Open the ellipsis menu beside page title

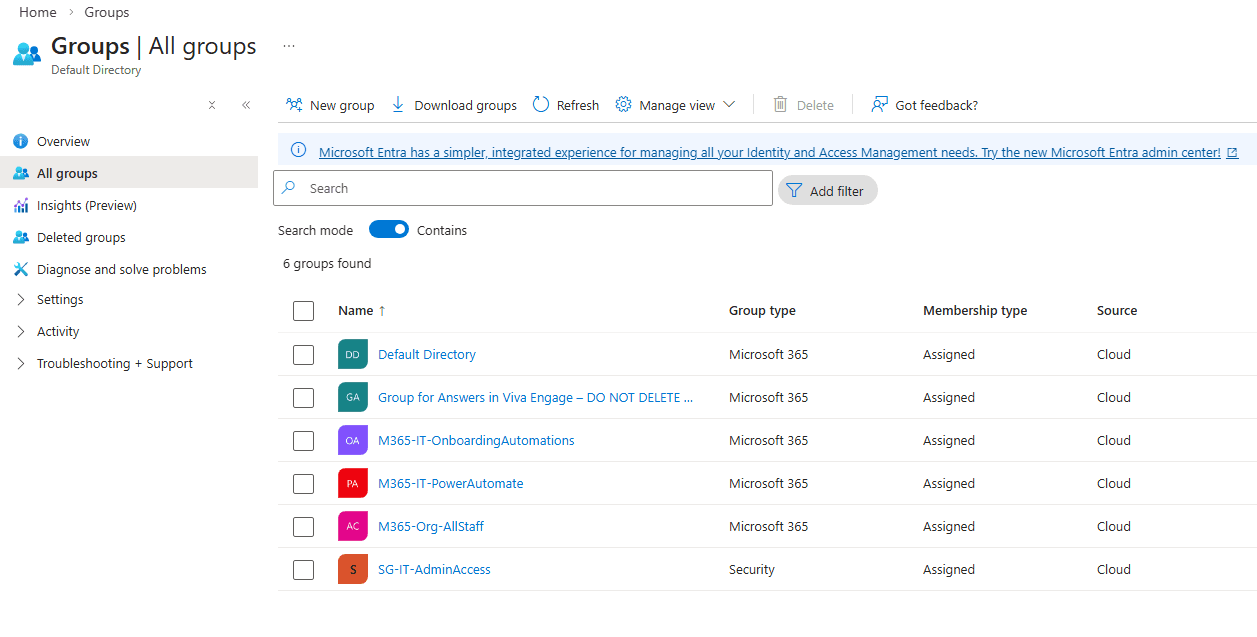click(289, 46)
